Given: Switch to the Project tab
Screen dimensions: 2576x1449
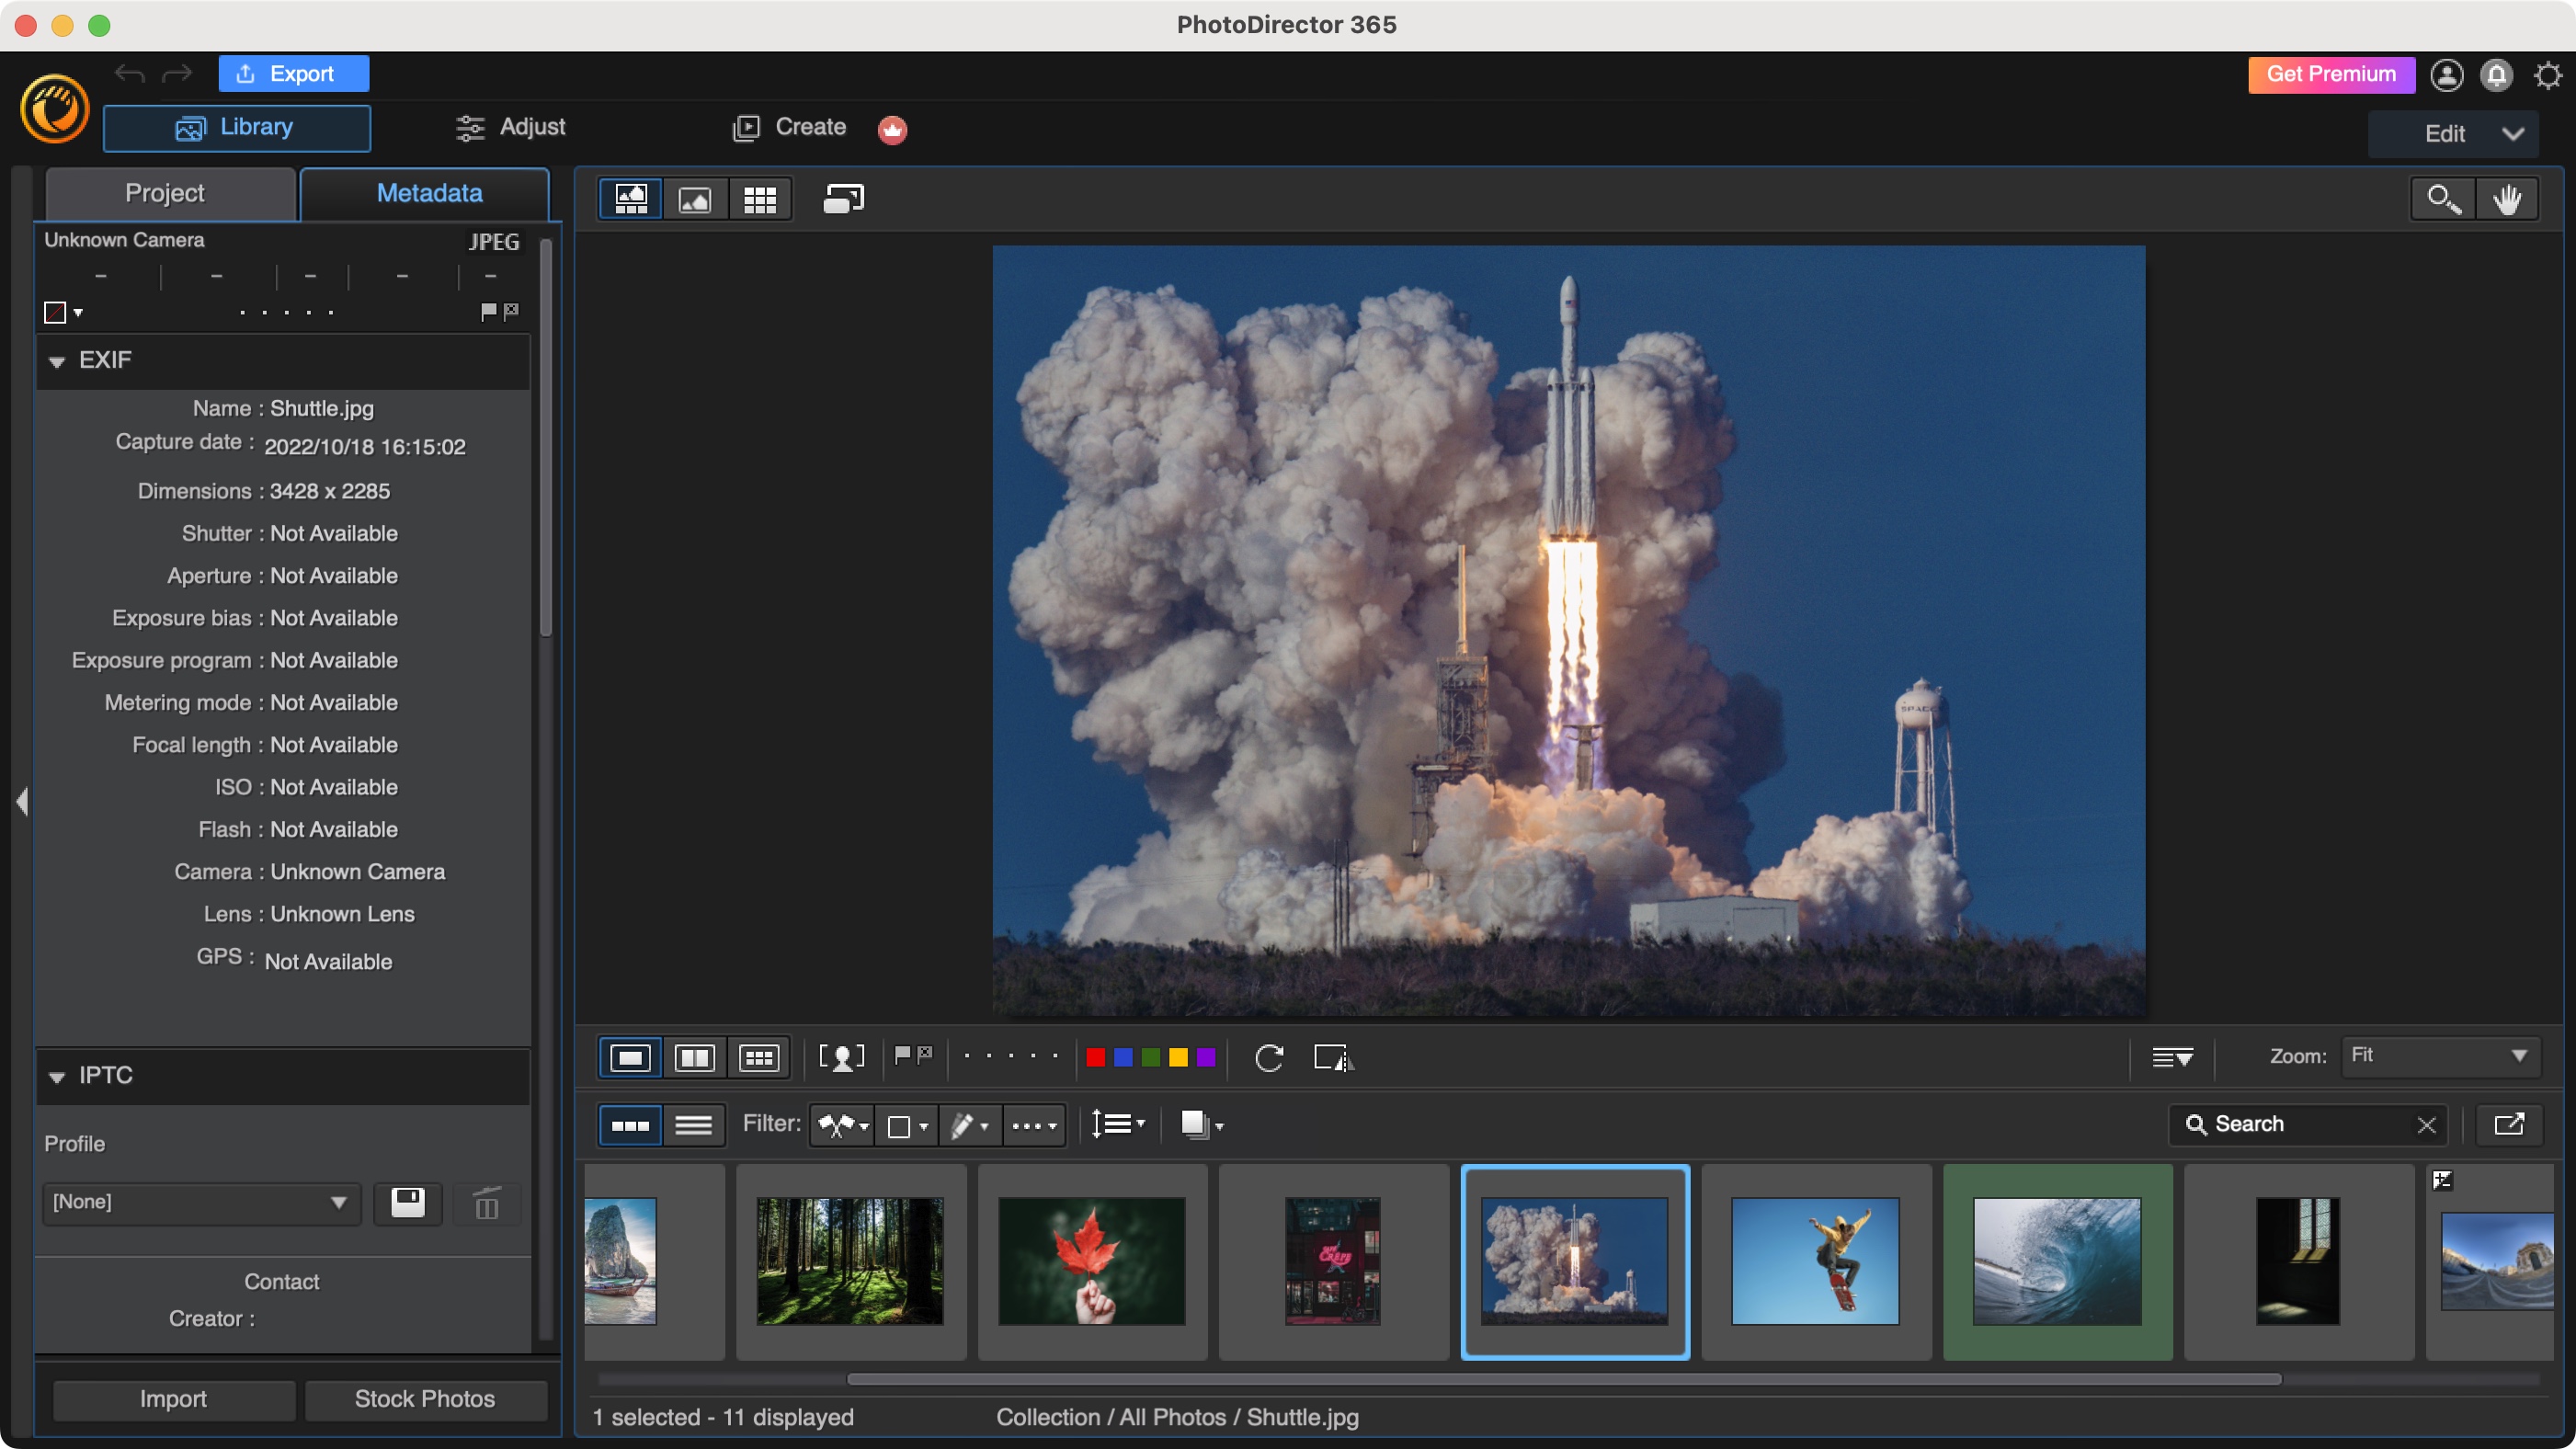Looking at the screenshot, I should point(165,193).
